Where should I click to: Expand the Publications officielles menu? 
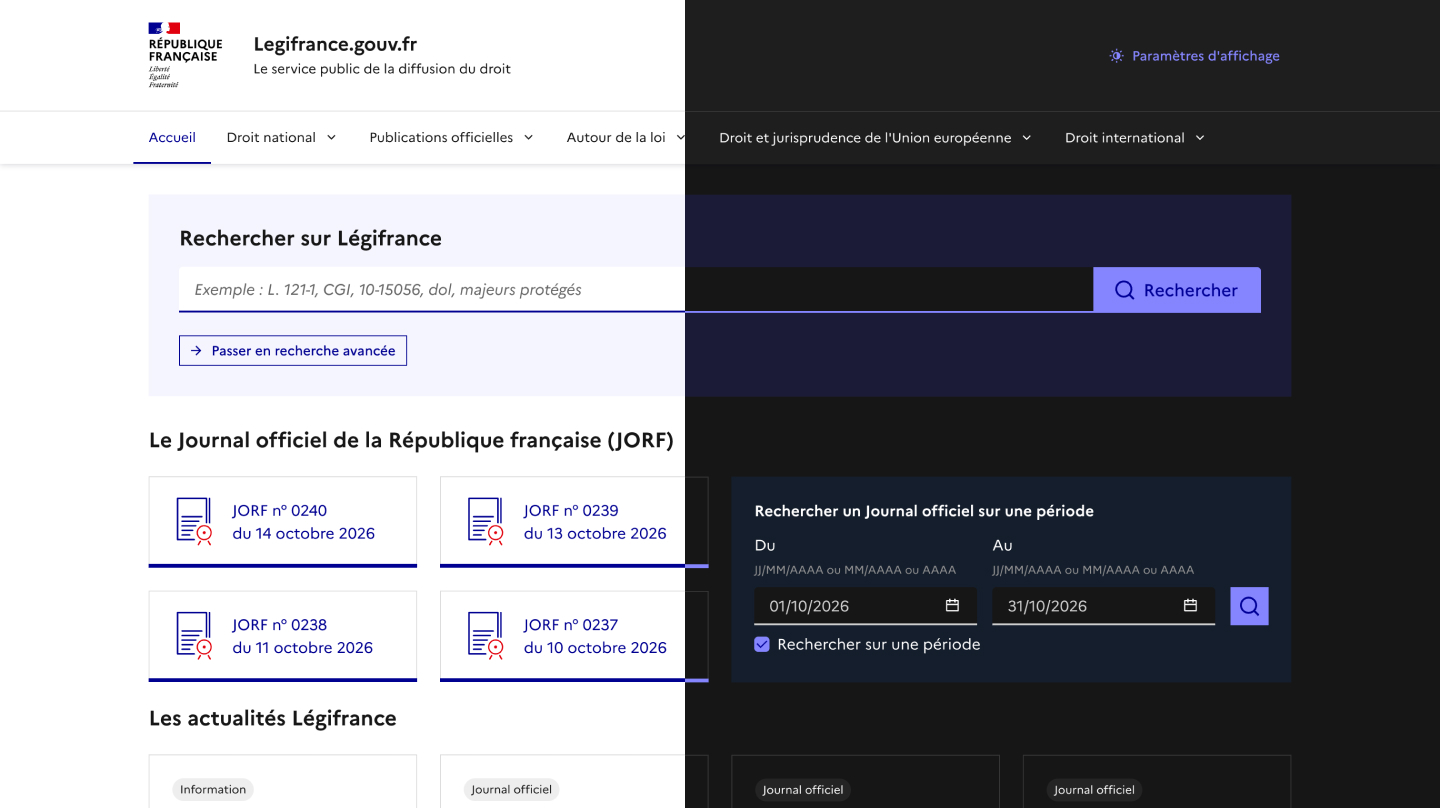click(x=451, y=138)
